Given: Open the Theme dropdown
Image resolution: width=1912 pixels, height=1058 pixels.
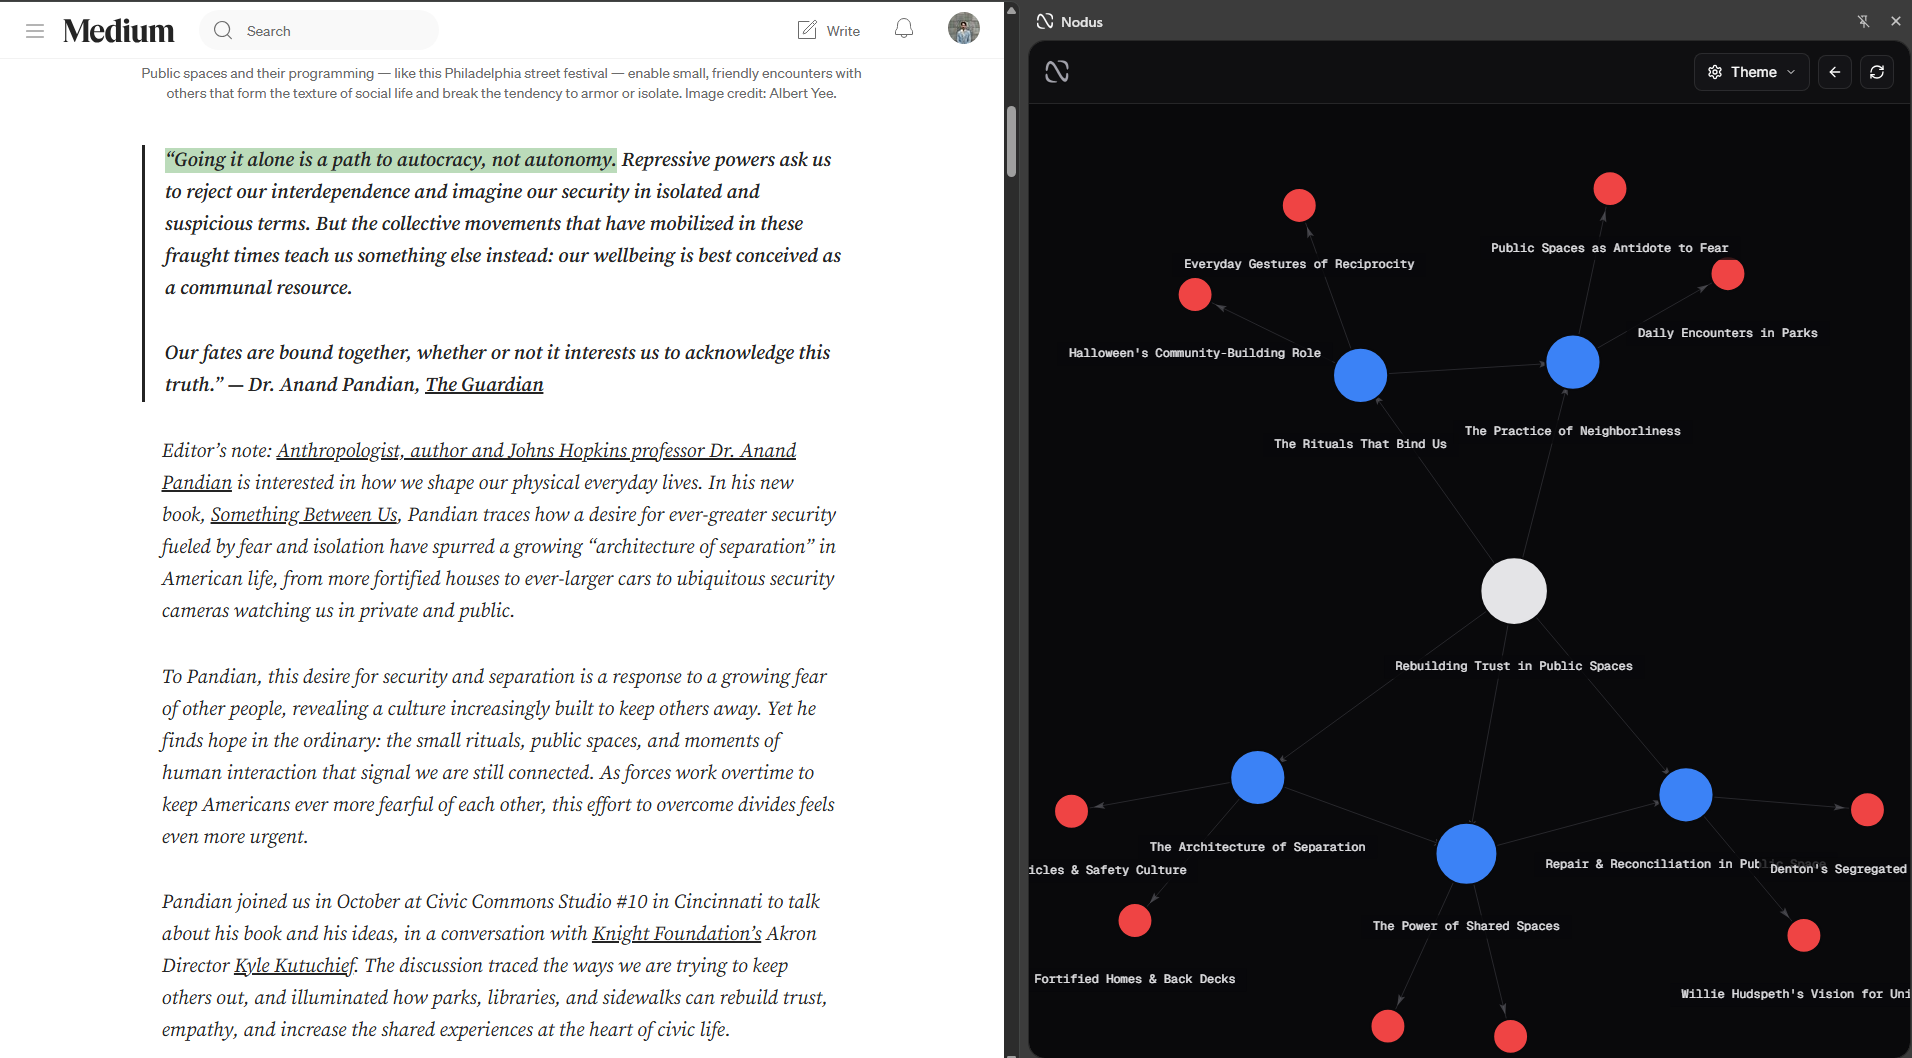Looking at the screenshot, I should [1751, 72].
